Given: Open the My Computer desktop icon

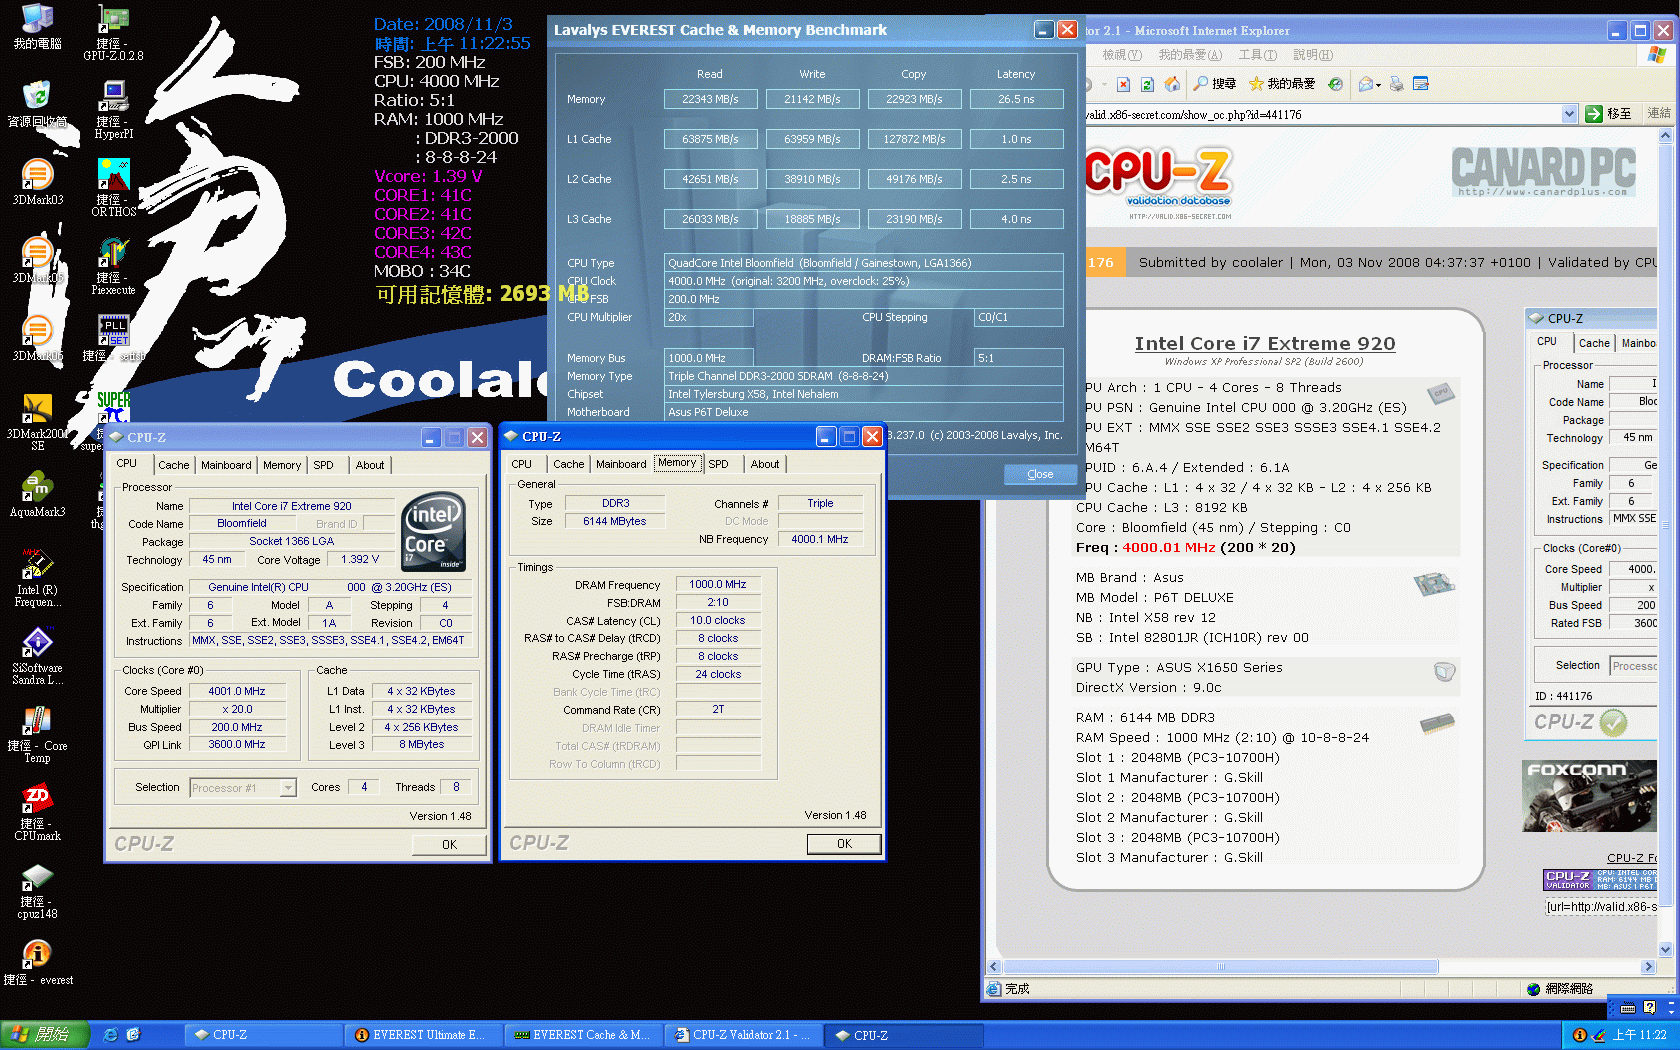Looking at the screenshot, I should tap(37, 26).
